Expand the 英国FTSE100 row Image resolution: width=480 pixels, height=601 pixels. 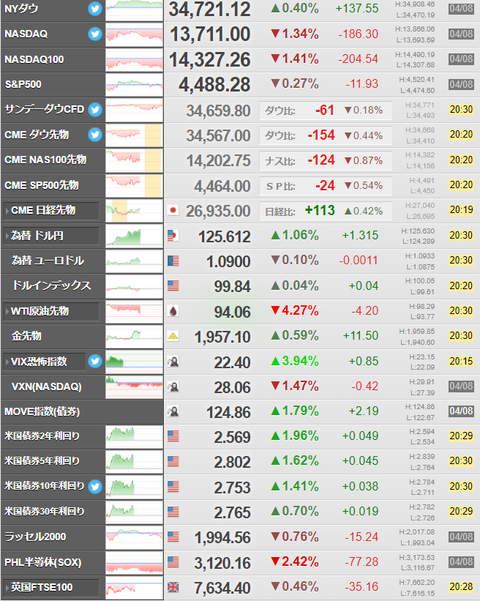point(51,587)
